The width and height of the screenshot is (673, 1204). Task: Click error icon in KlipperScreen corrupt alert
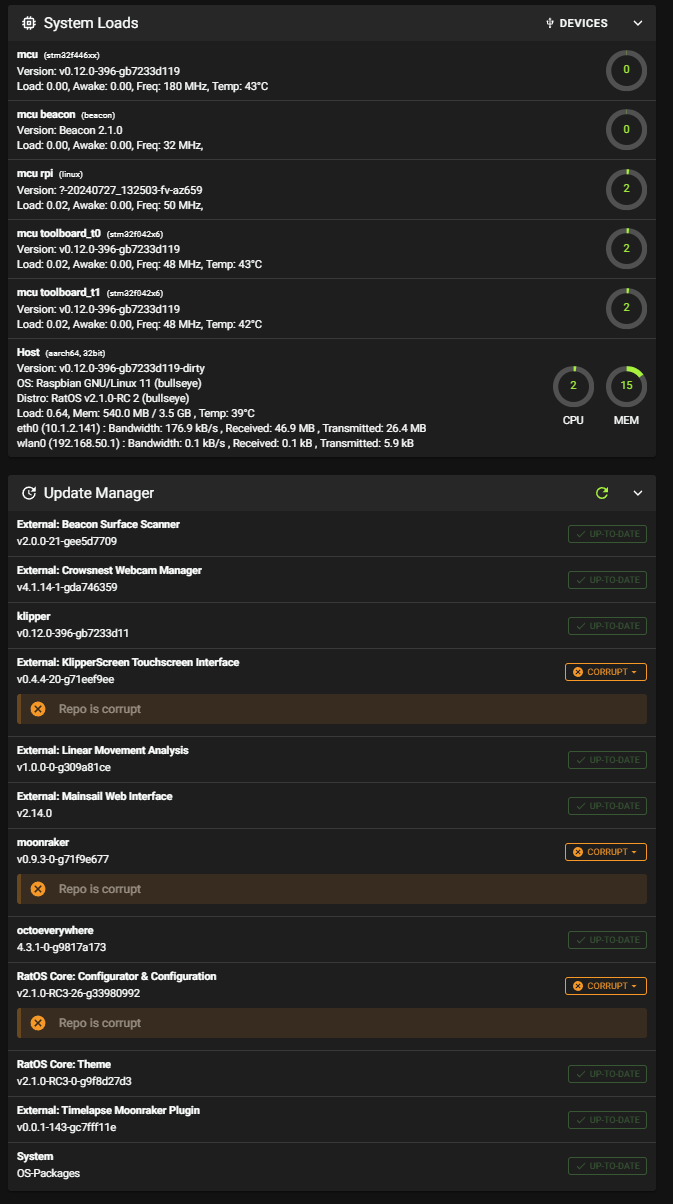pos(38,709)
